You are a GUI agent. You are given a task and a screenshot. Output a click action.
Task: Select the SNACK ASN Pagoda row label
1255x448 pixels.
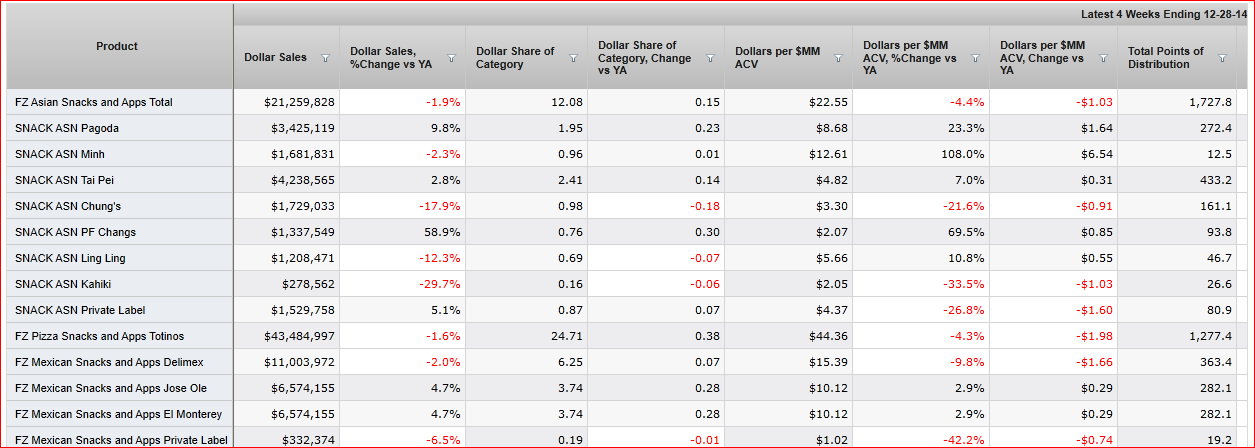coord(60,128)
